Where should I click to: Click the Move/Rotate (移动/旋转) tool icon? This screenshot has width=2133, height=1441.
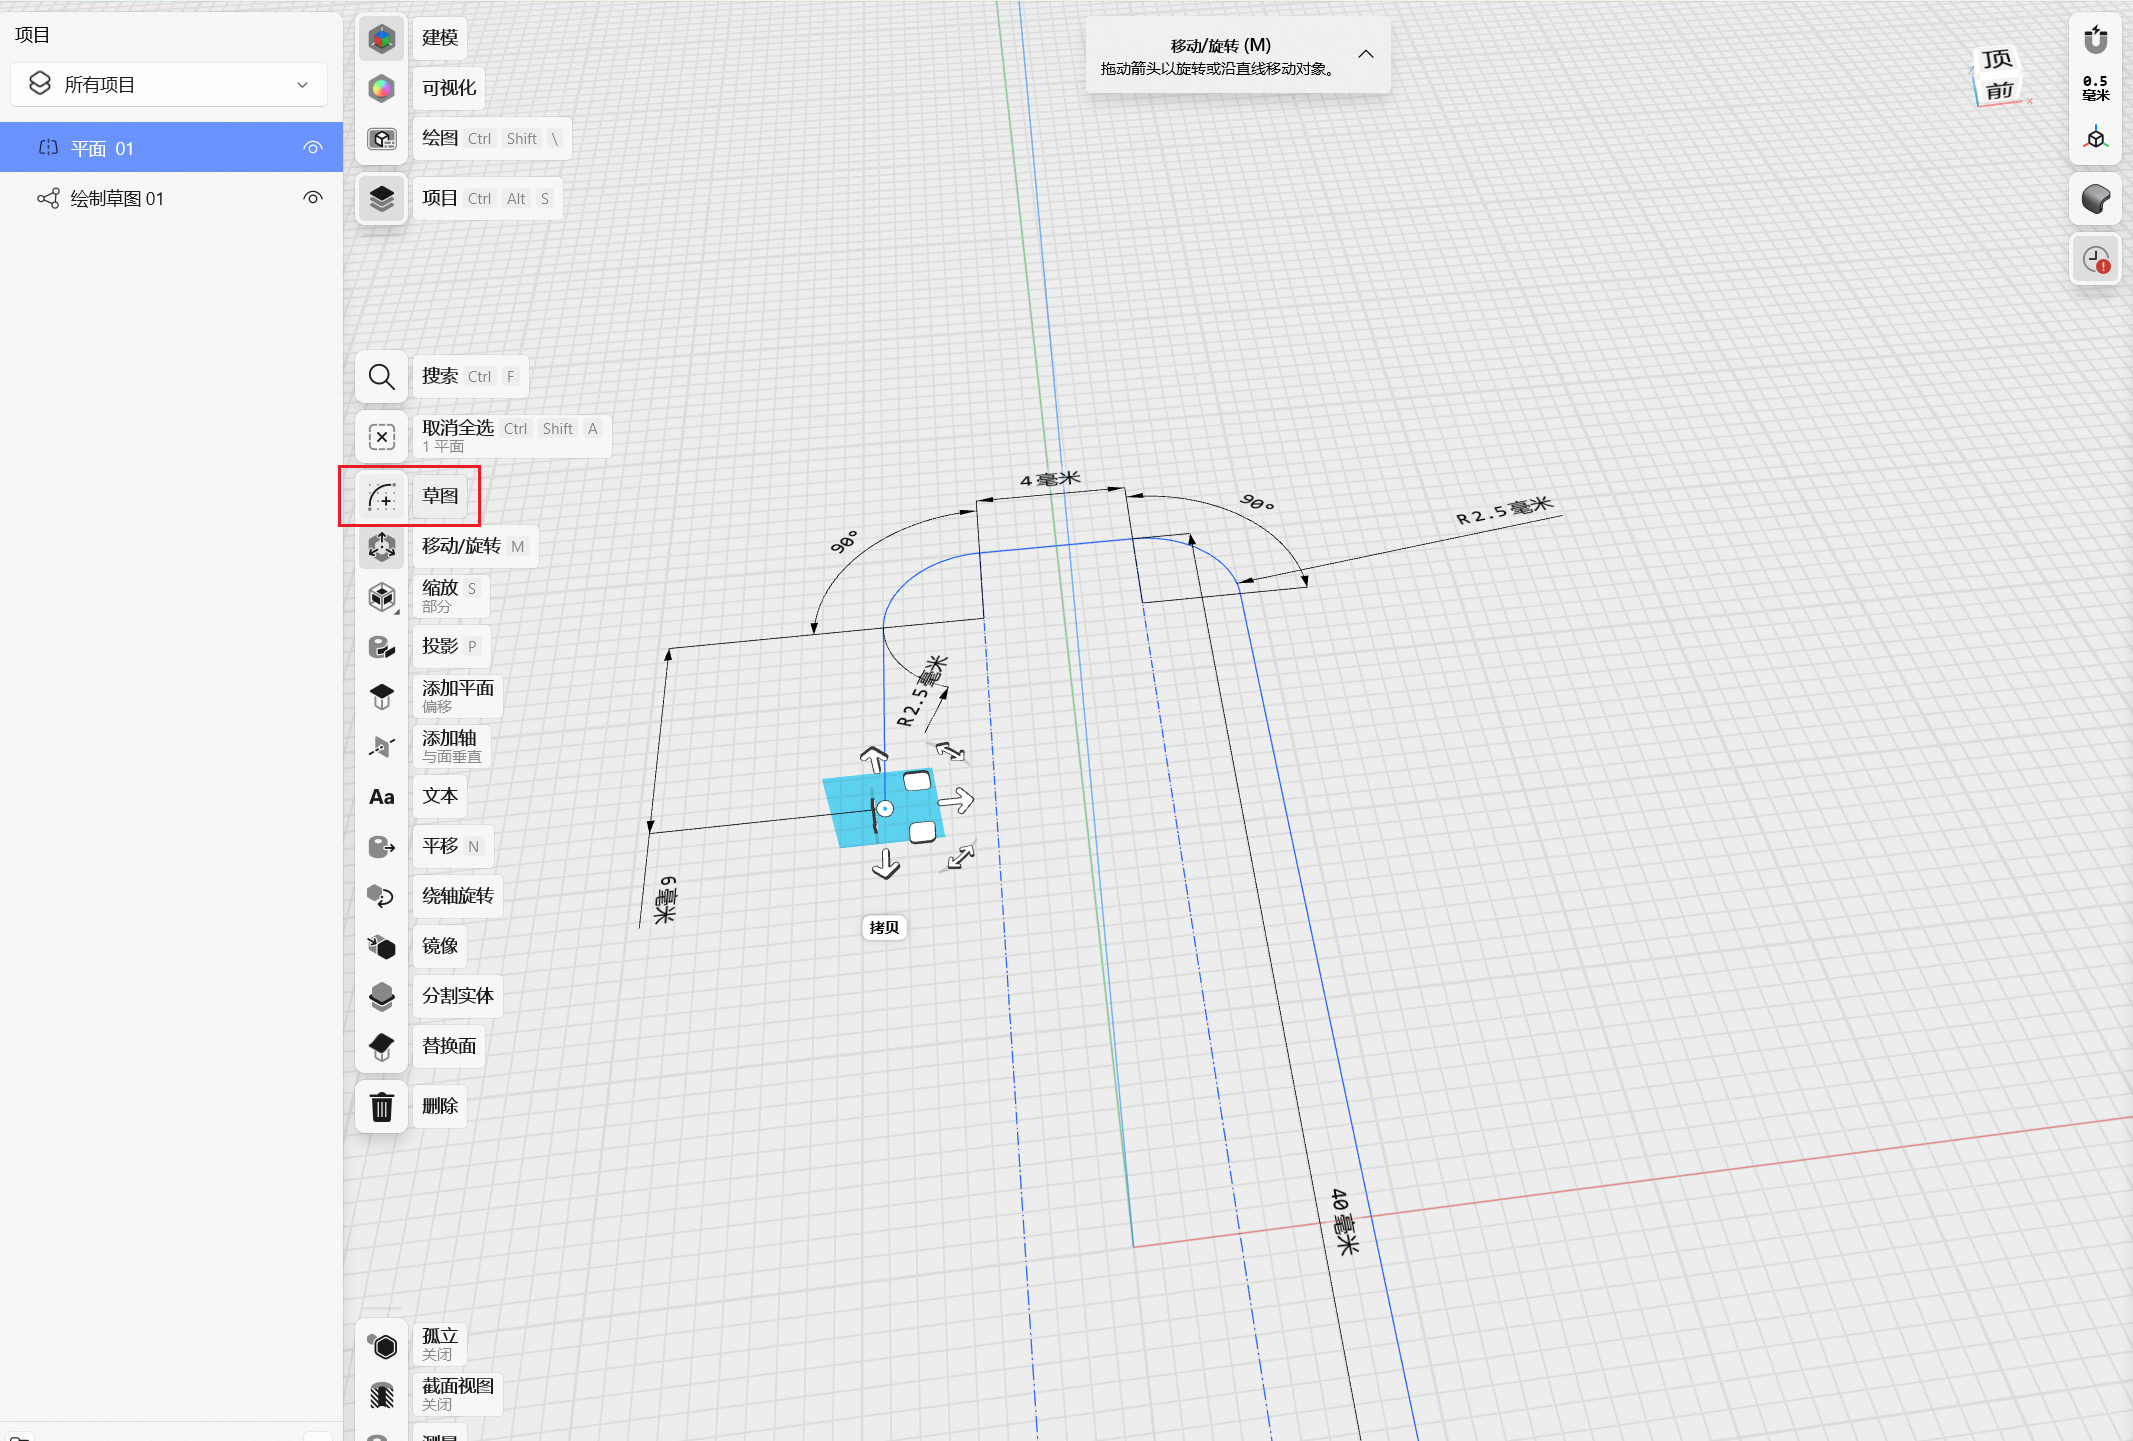(x=382, y=546)
